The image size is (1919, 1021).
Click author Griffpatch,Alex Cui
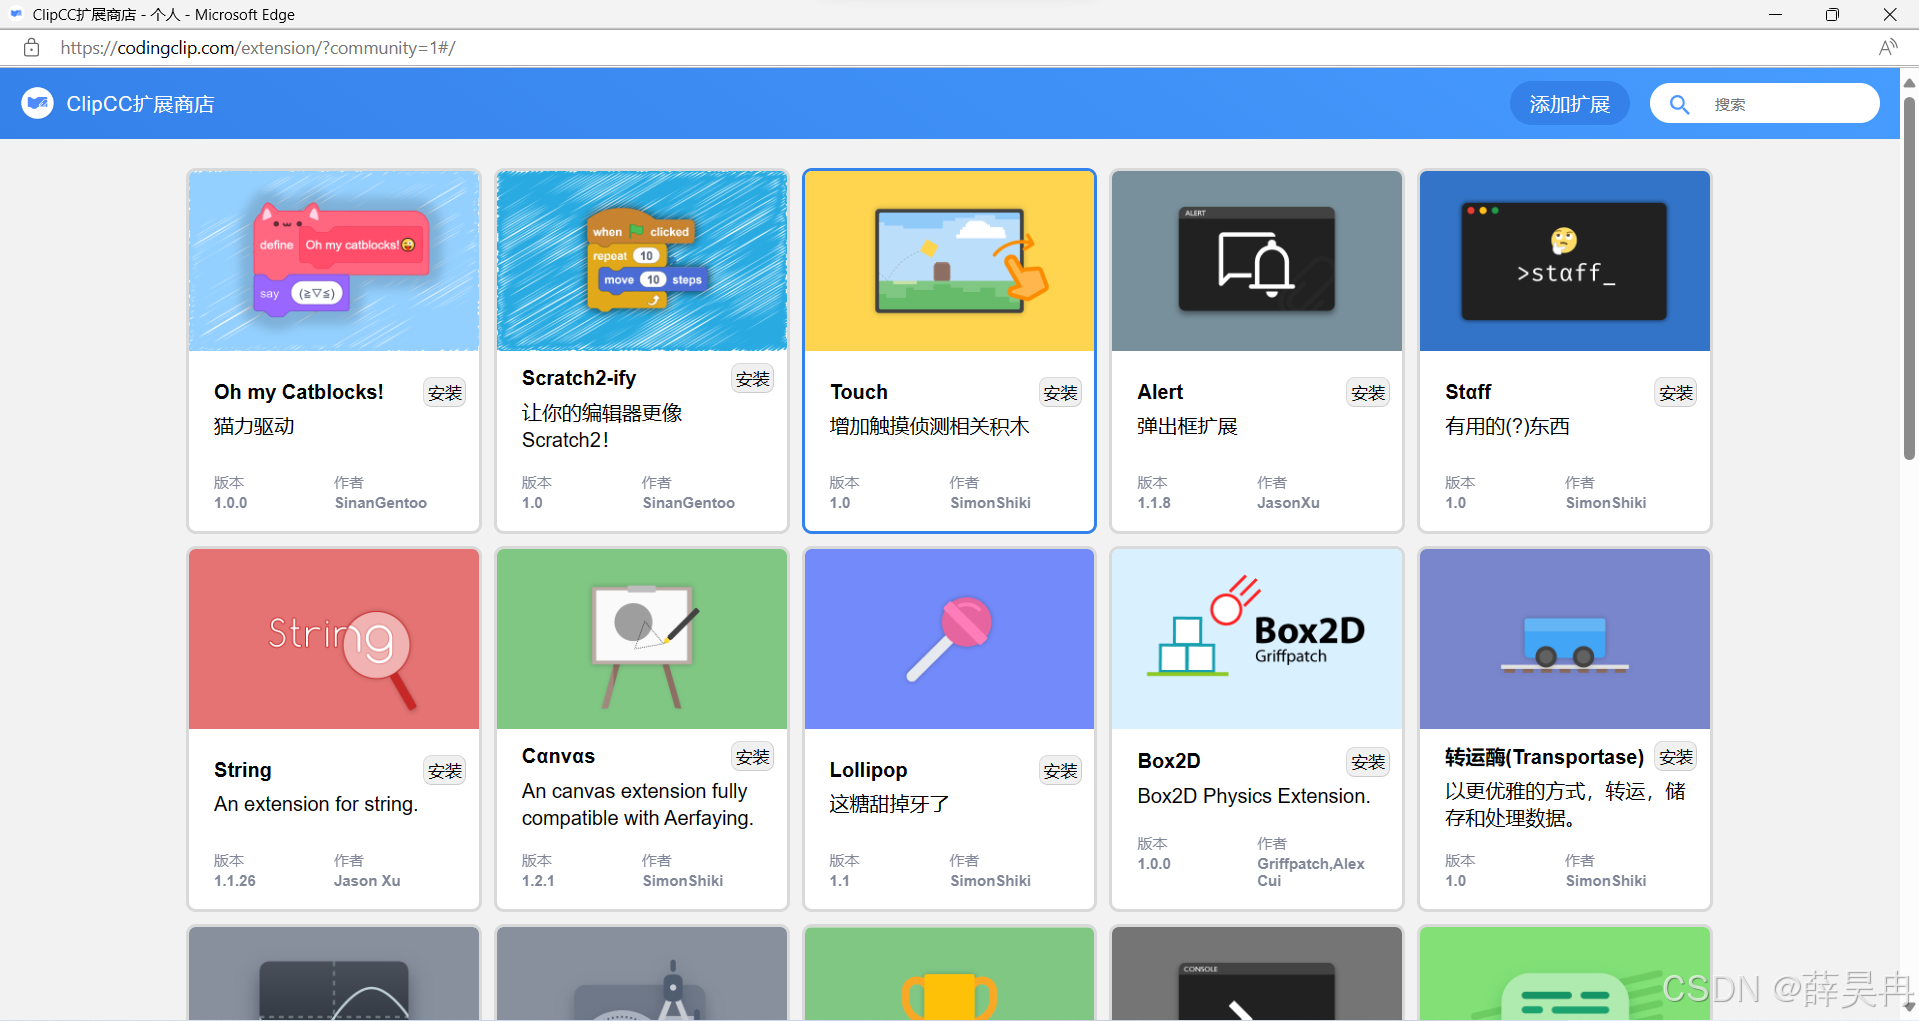pos(1310,872)
